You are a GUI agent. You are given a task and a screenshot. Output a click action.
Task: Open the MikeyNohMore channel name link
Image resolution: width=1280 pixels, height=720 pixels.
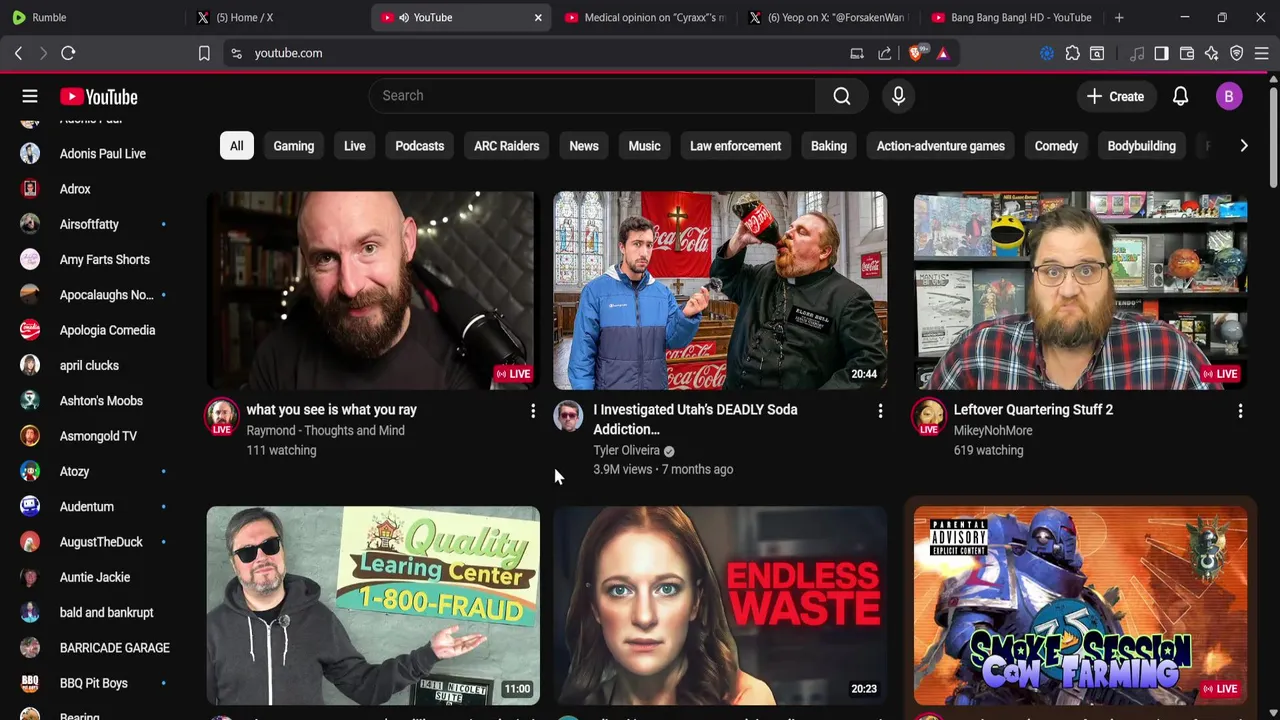click(x=993, y=430)
